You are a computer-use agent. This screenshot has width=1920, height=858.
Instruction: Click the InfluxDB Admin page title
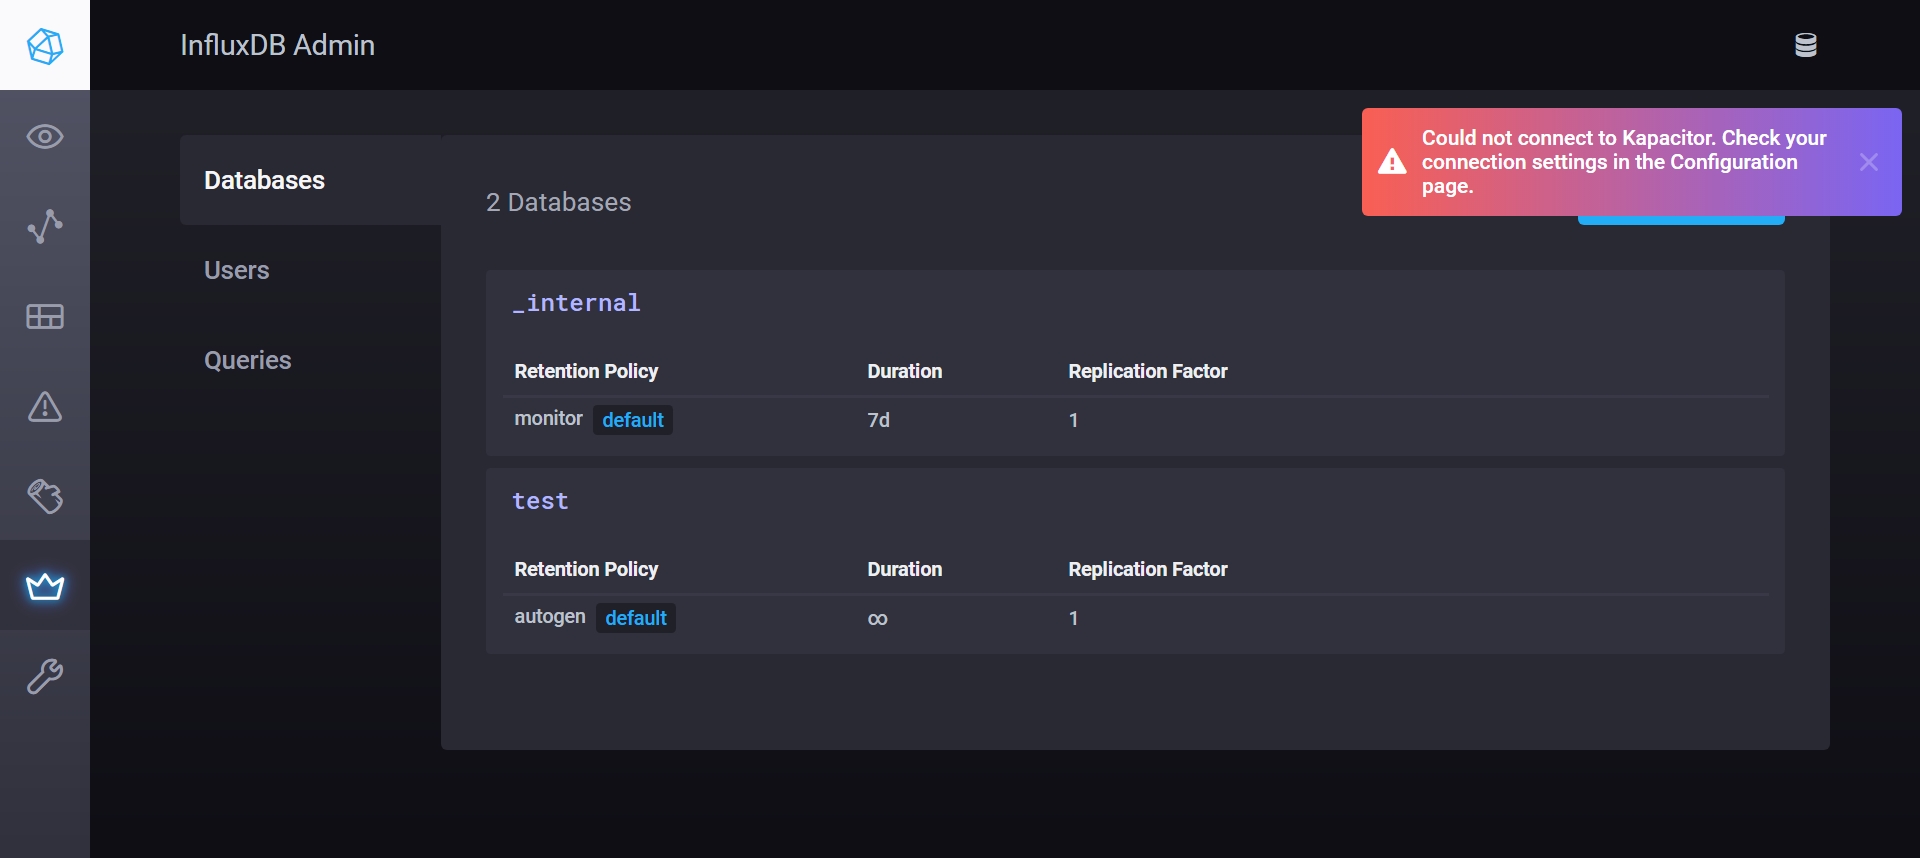[277, 45]
